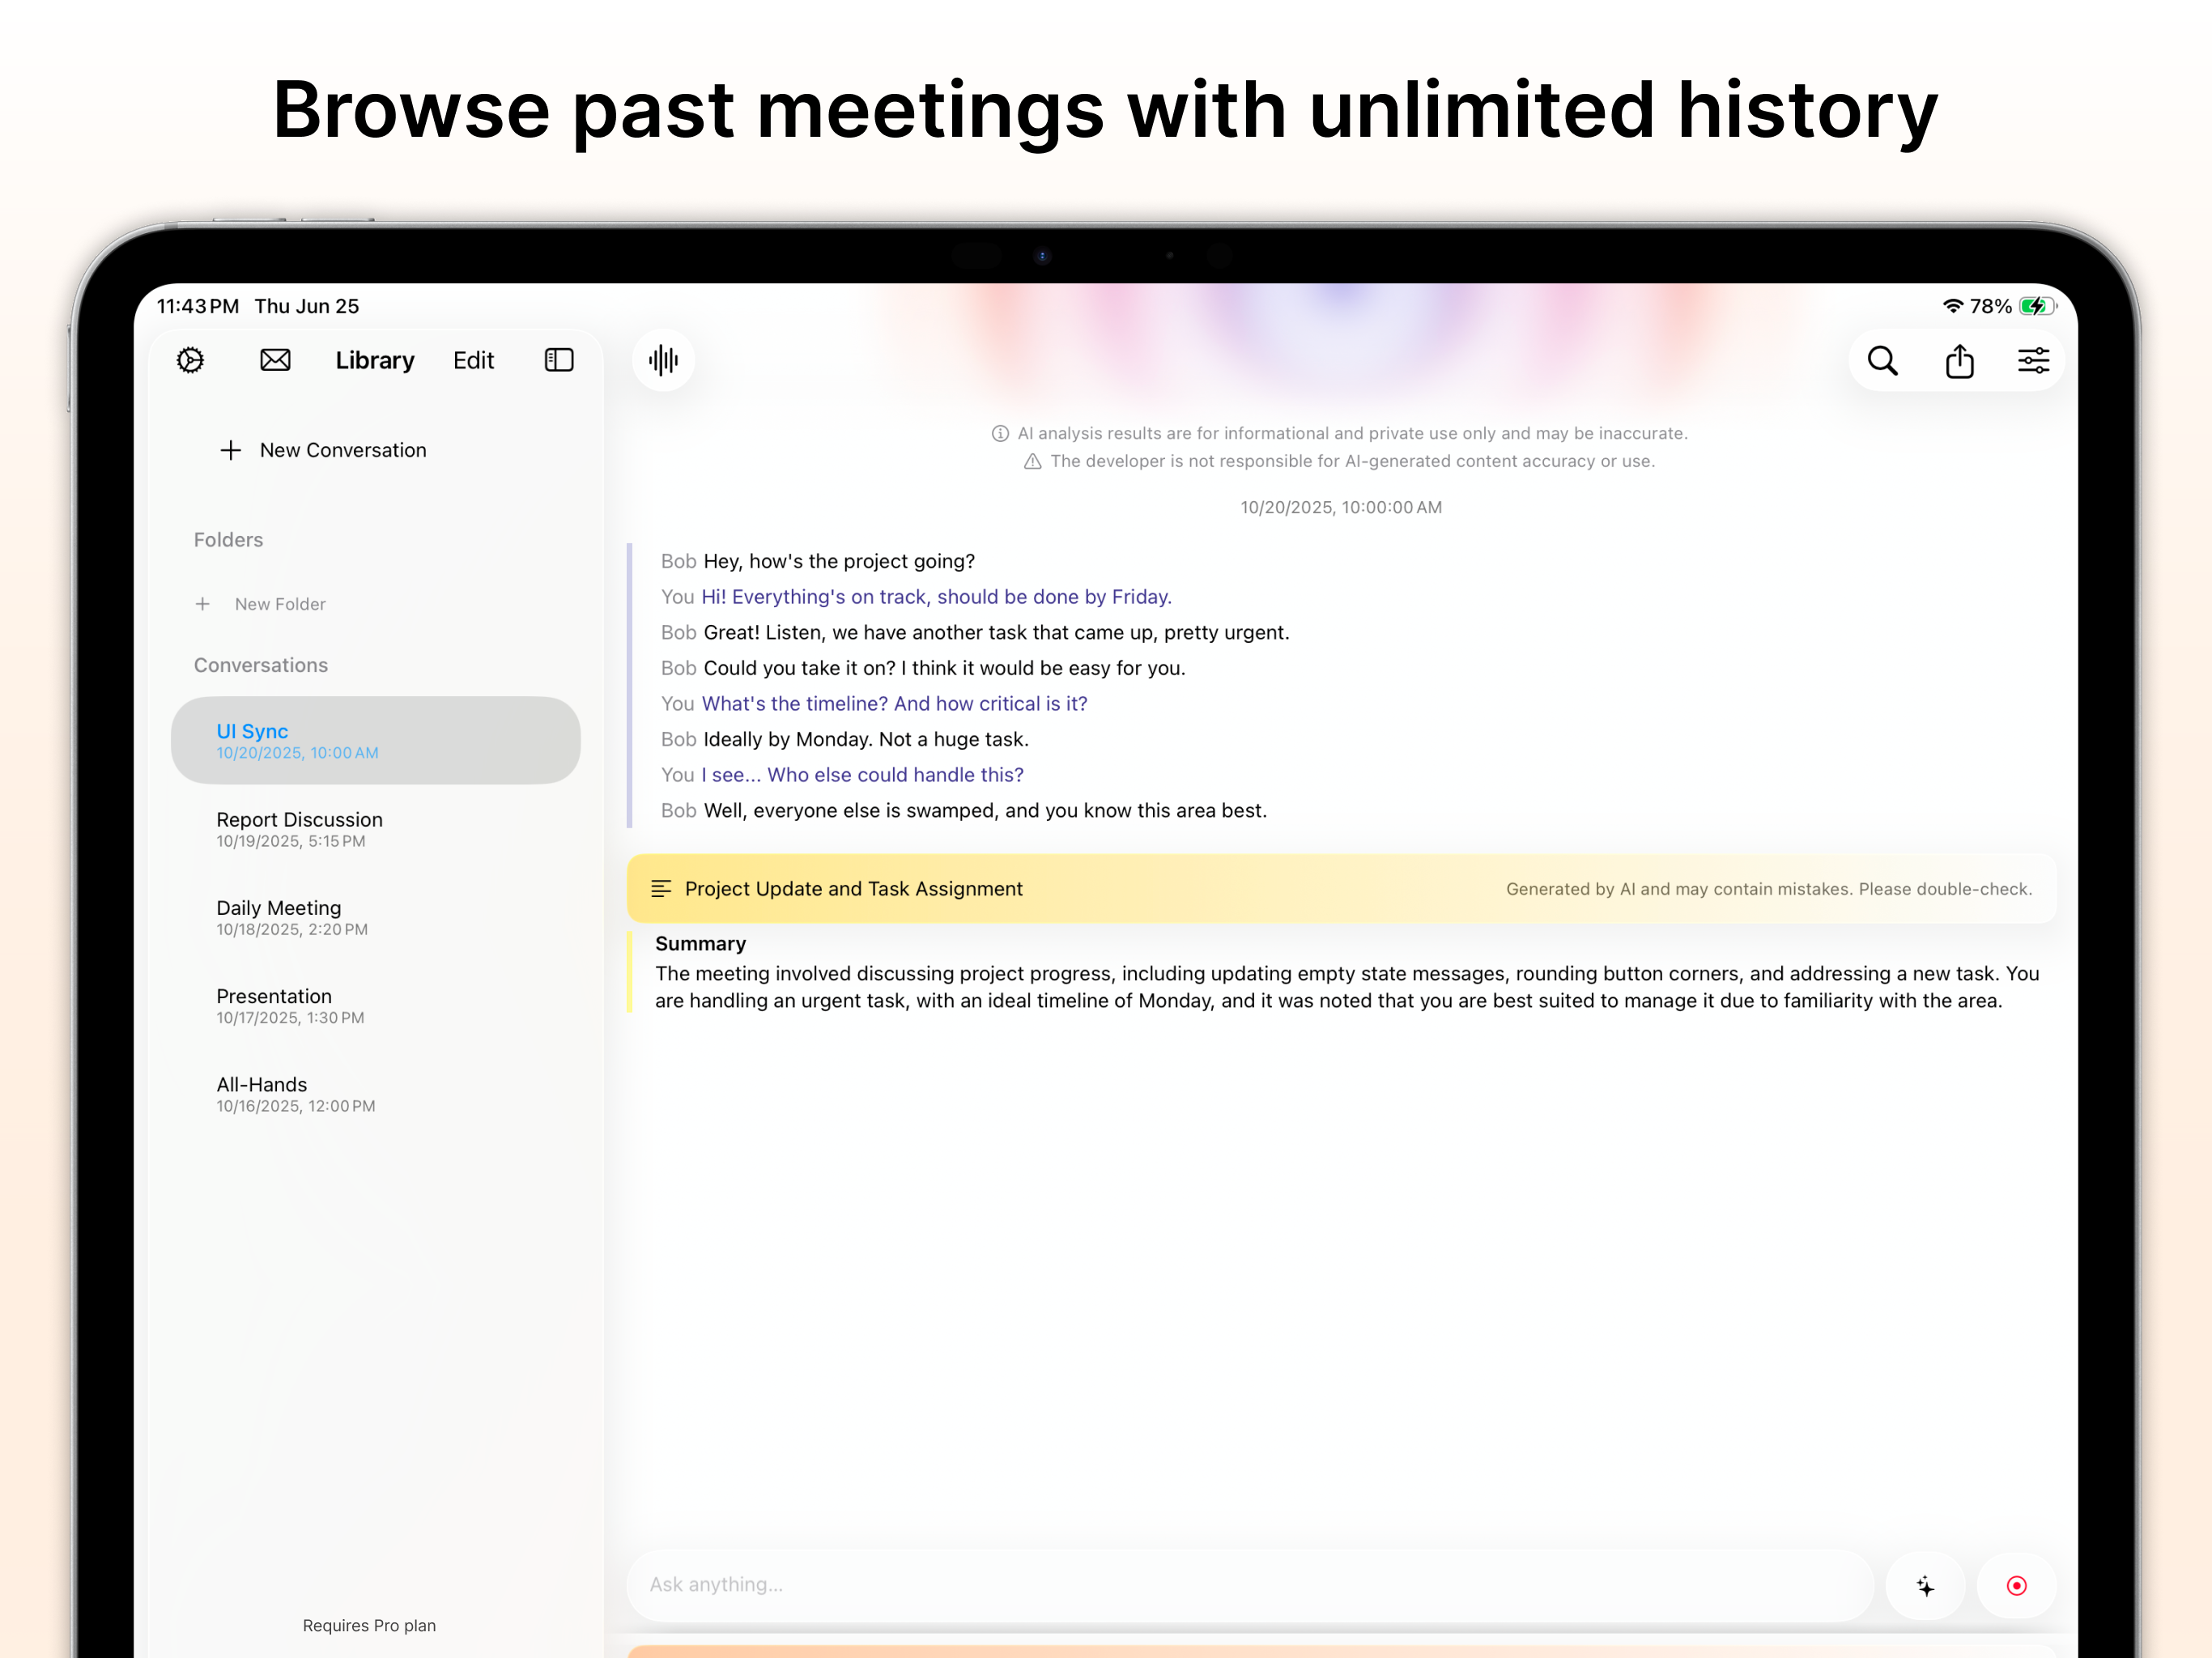Open the sliders options icon
The image size is (2212, 1658).
2034,360
